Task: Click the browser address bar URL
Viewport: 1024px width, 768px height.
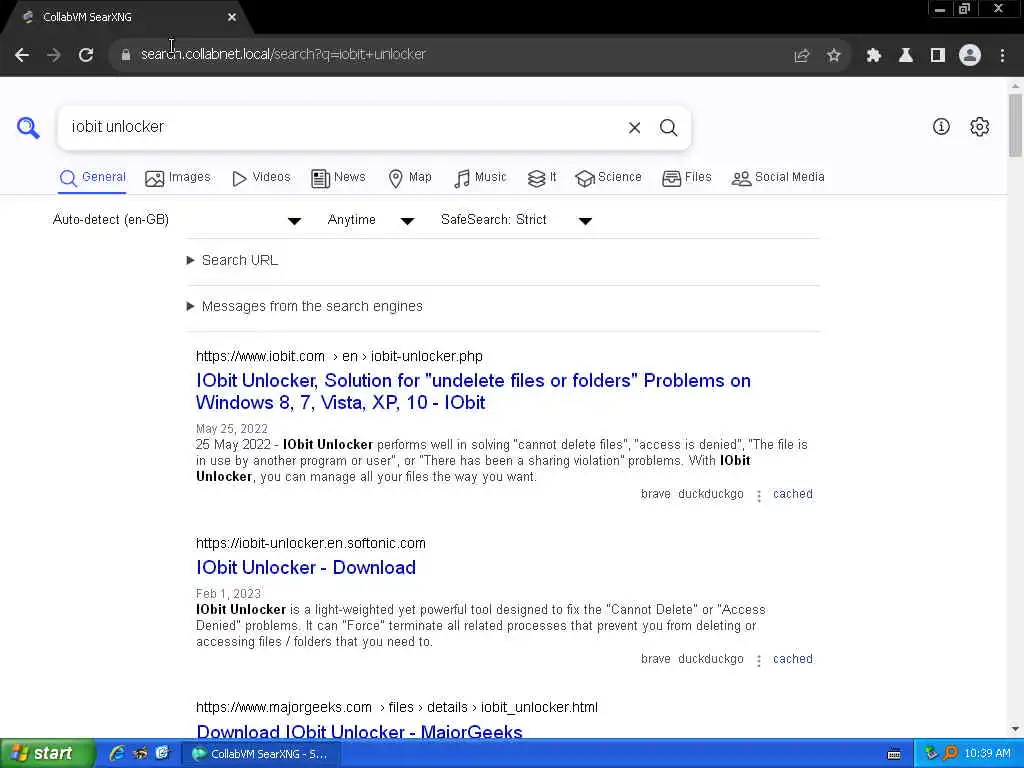Action: tap(283, 55)
